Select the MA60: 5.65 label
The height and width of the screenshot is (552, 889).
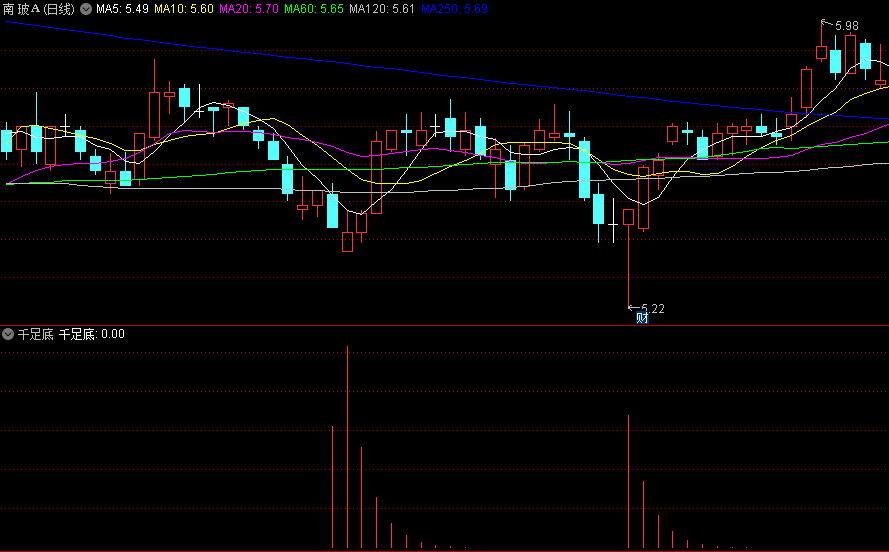314,9
